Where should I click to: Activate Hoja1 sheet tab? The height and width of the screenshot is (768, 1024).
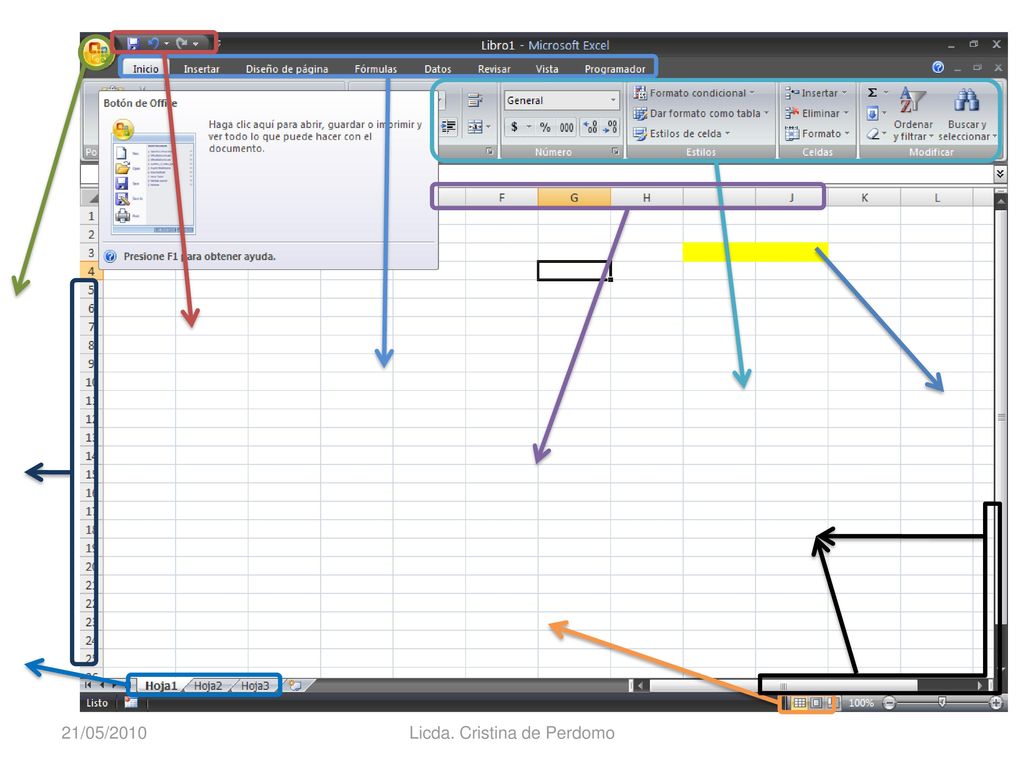coord(161,686)
